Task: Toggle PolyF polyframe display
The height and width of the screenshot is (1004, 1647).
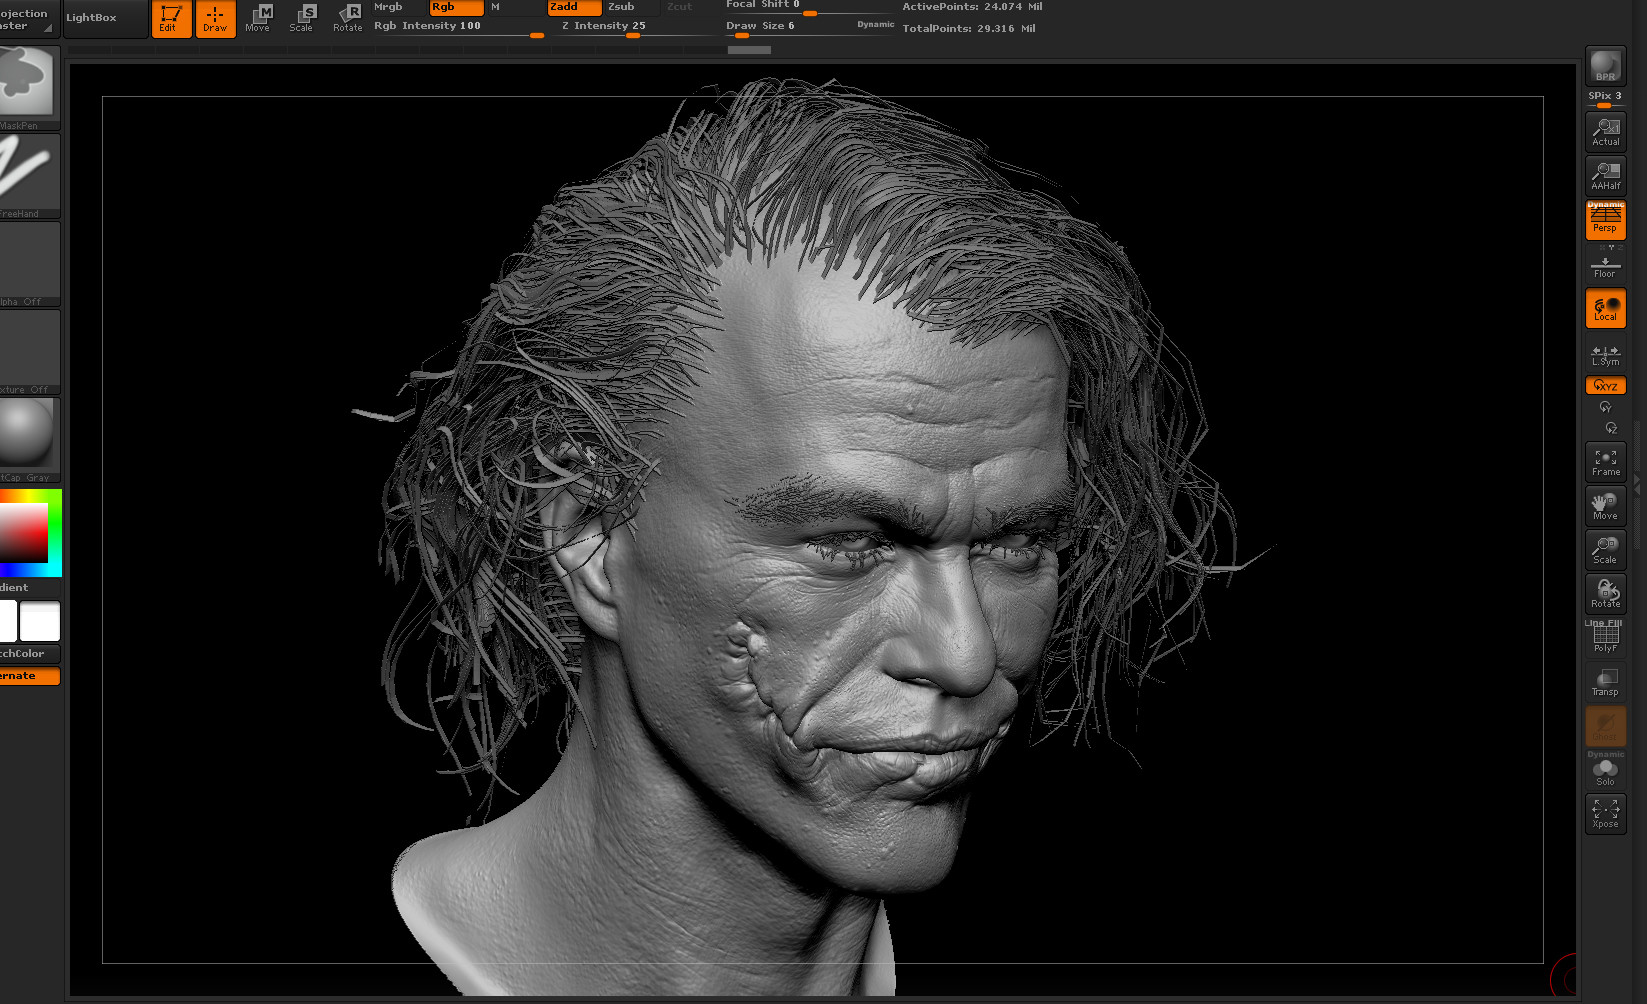Action: pyautogui.click(x=1605, y=638)
